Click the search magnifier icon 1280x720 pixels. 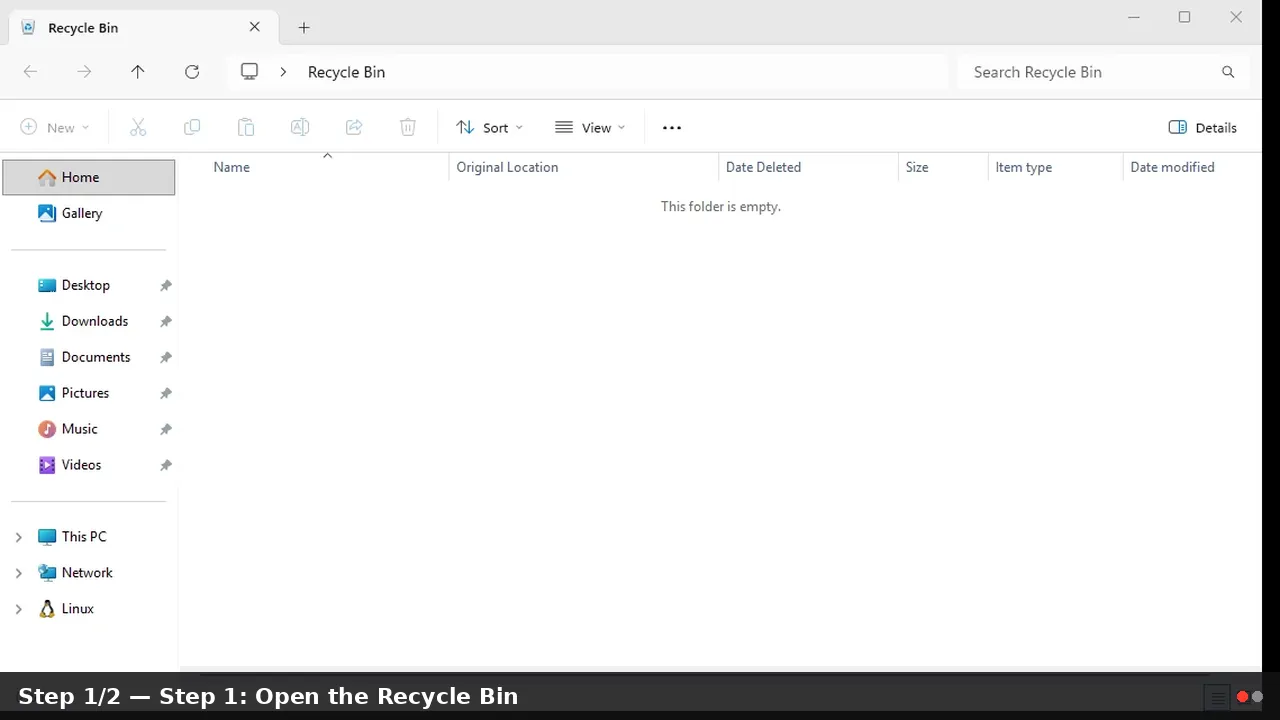point(1228,72)
